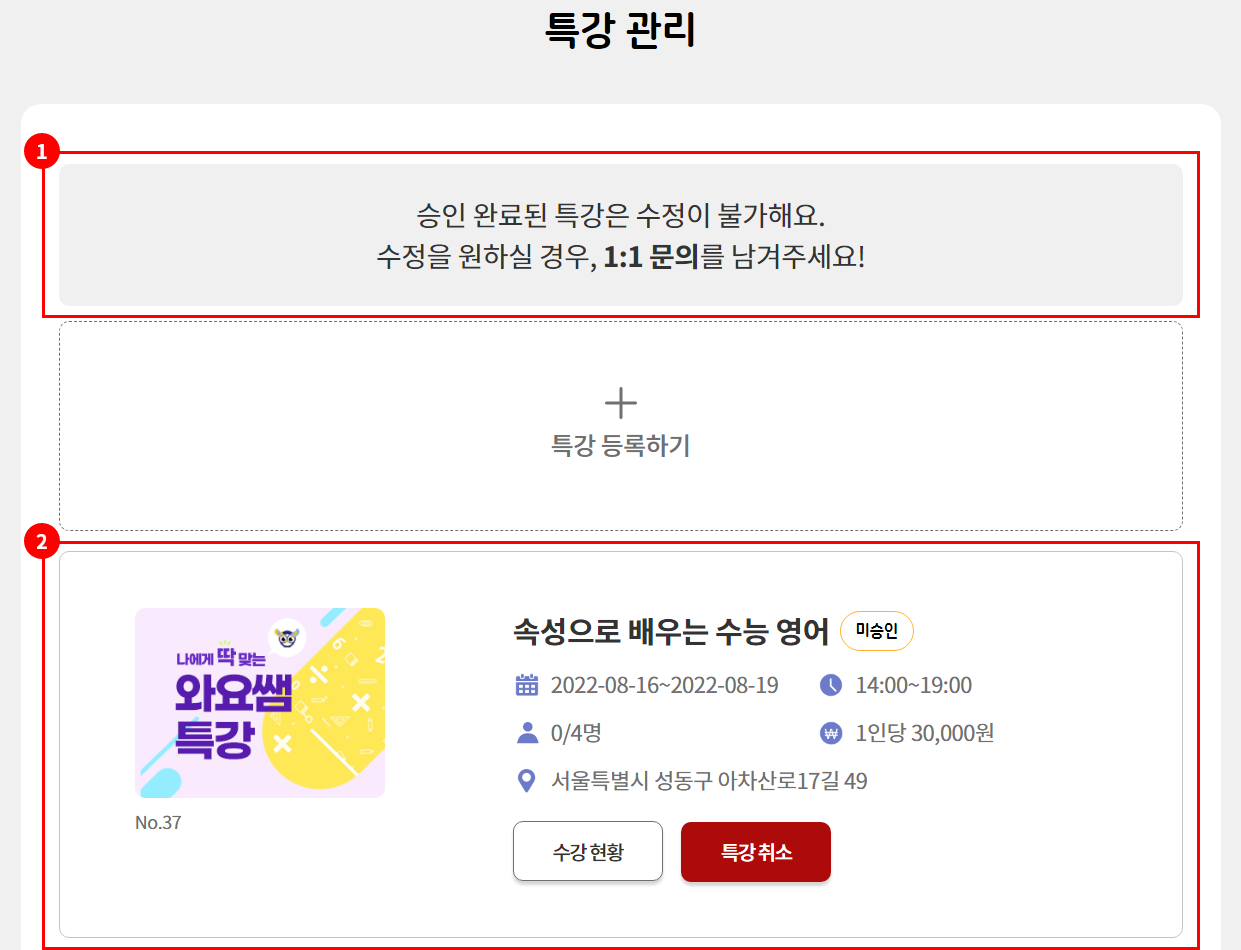The height and width of the screenshot is (950, 1241).
Task: Click the location pin icon beside address
Action: [x=527, y=781]
